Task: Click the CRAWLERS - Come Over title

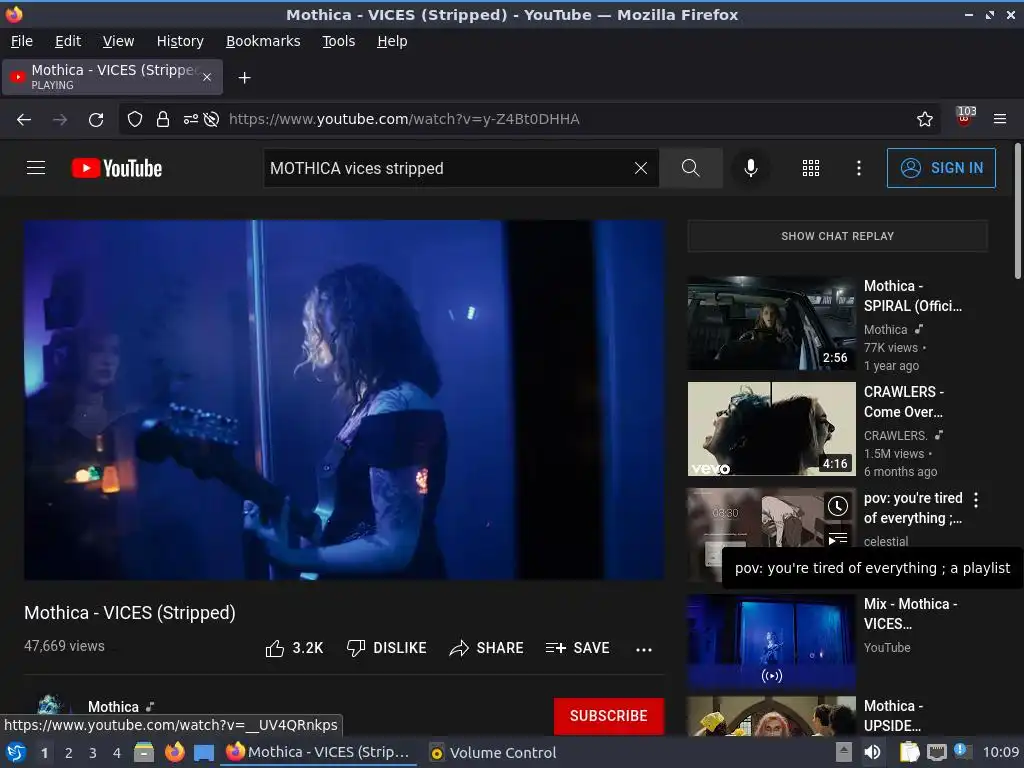Action: pyautogui.click(x=904, y=402)
